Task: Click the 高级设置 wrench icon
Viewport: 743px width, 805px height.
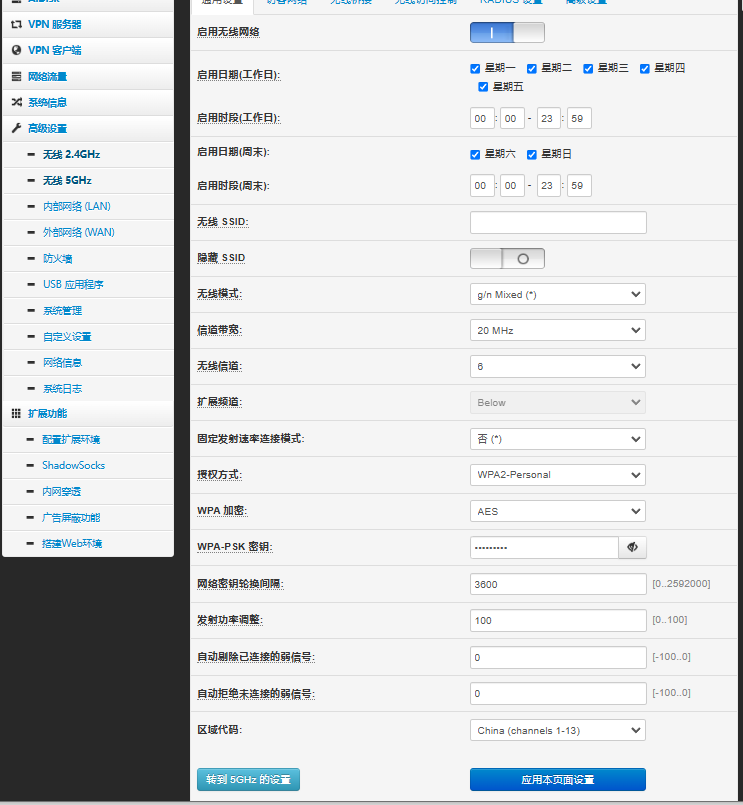Action: tap(16, 128)
